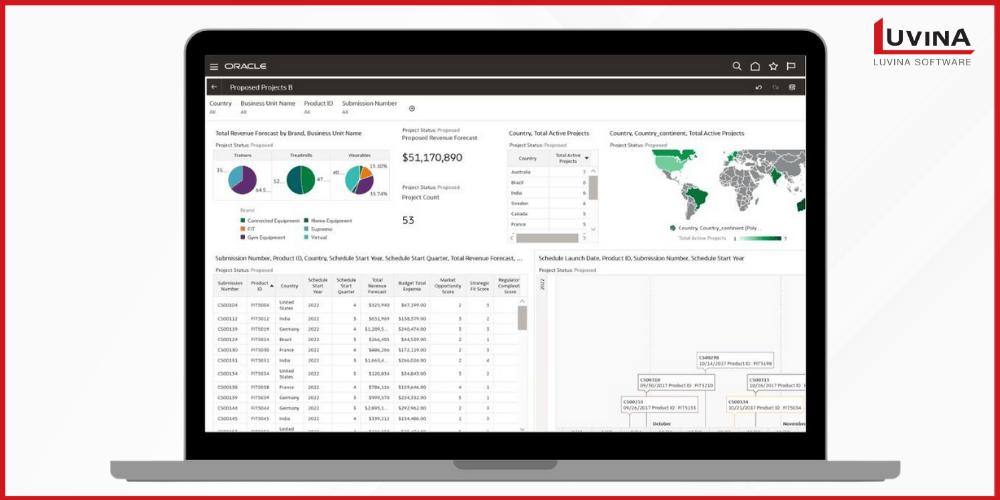Select the Sweden row in country table

point(549,203)
